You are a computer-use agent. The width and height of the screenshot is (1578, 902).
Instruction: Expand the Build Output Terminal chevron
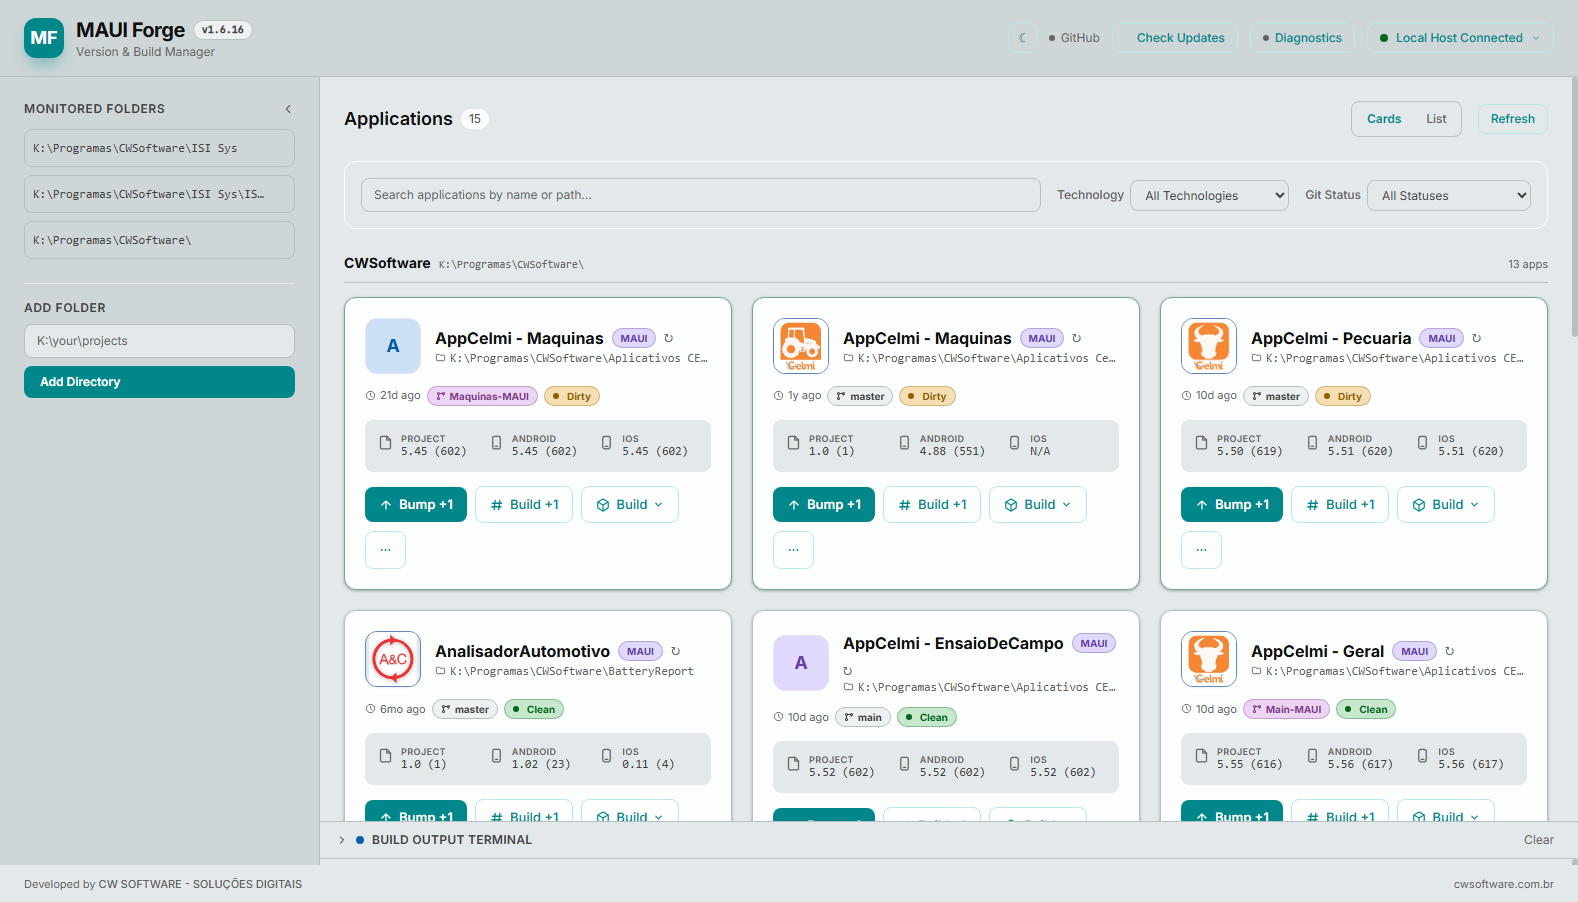click(x=342, y=840)
